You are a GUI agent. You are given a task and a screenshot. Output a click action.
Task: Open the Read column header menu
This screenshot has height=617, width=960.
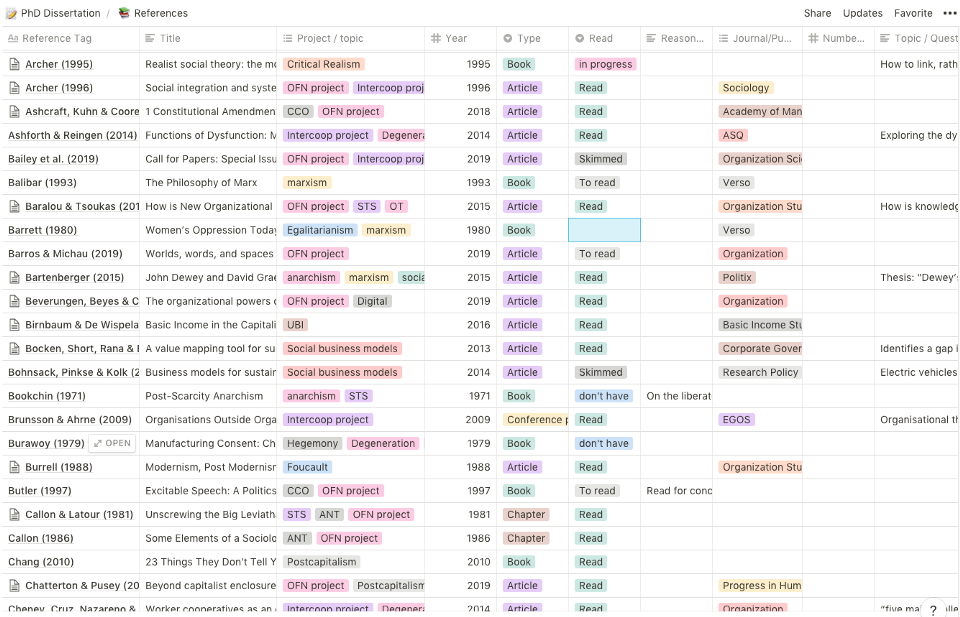click(600, 38)
